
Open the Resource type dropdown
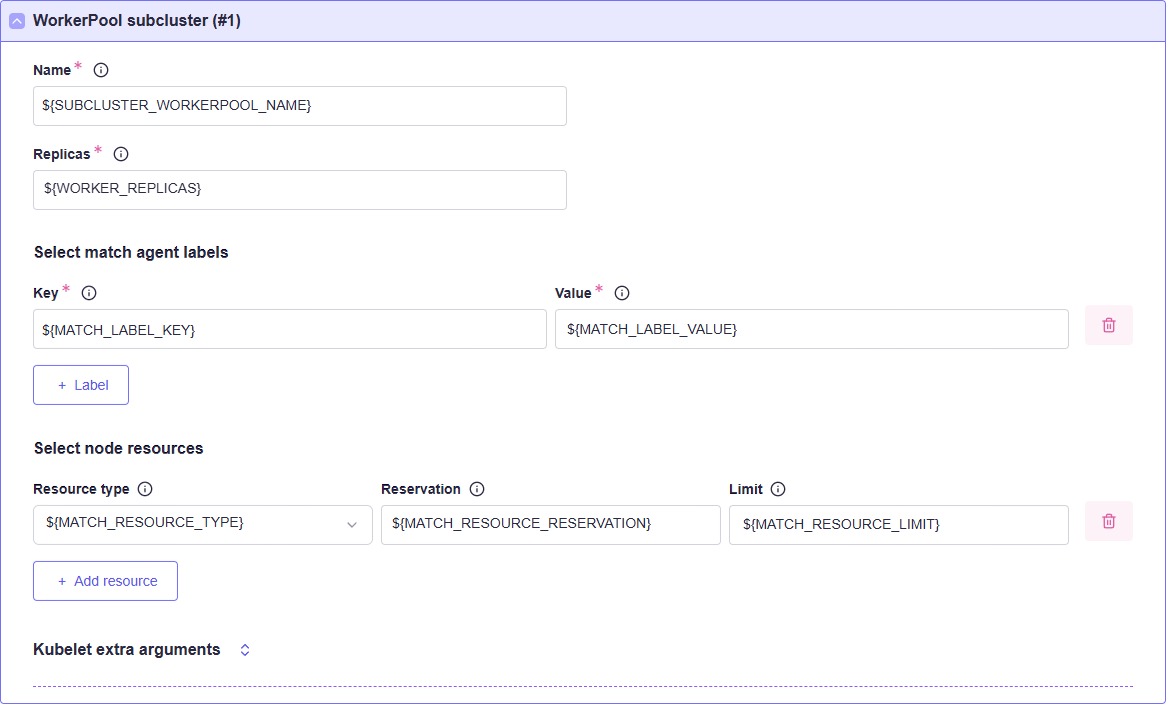203,524
